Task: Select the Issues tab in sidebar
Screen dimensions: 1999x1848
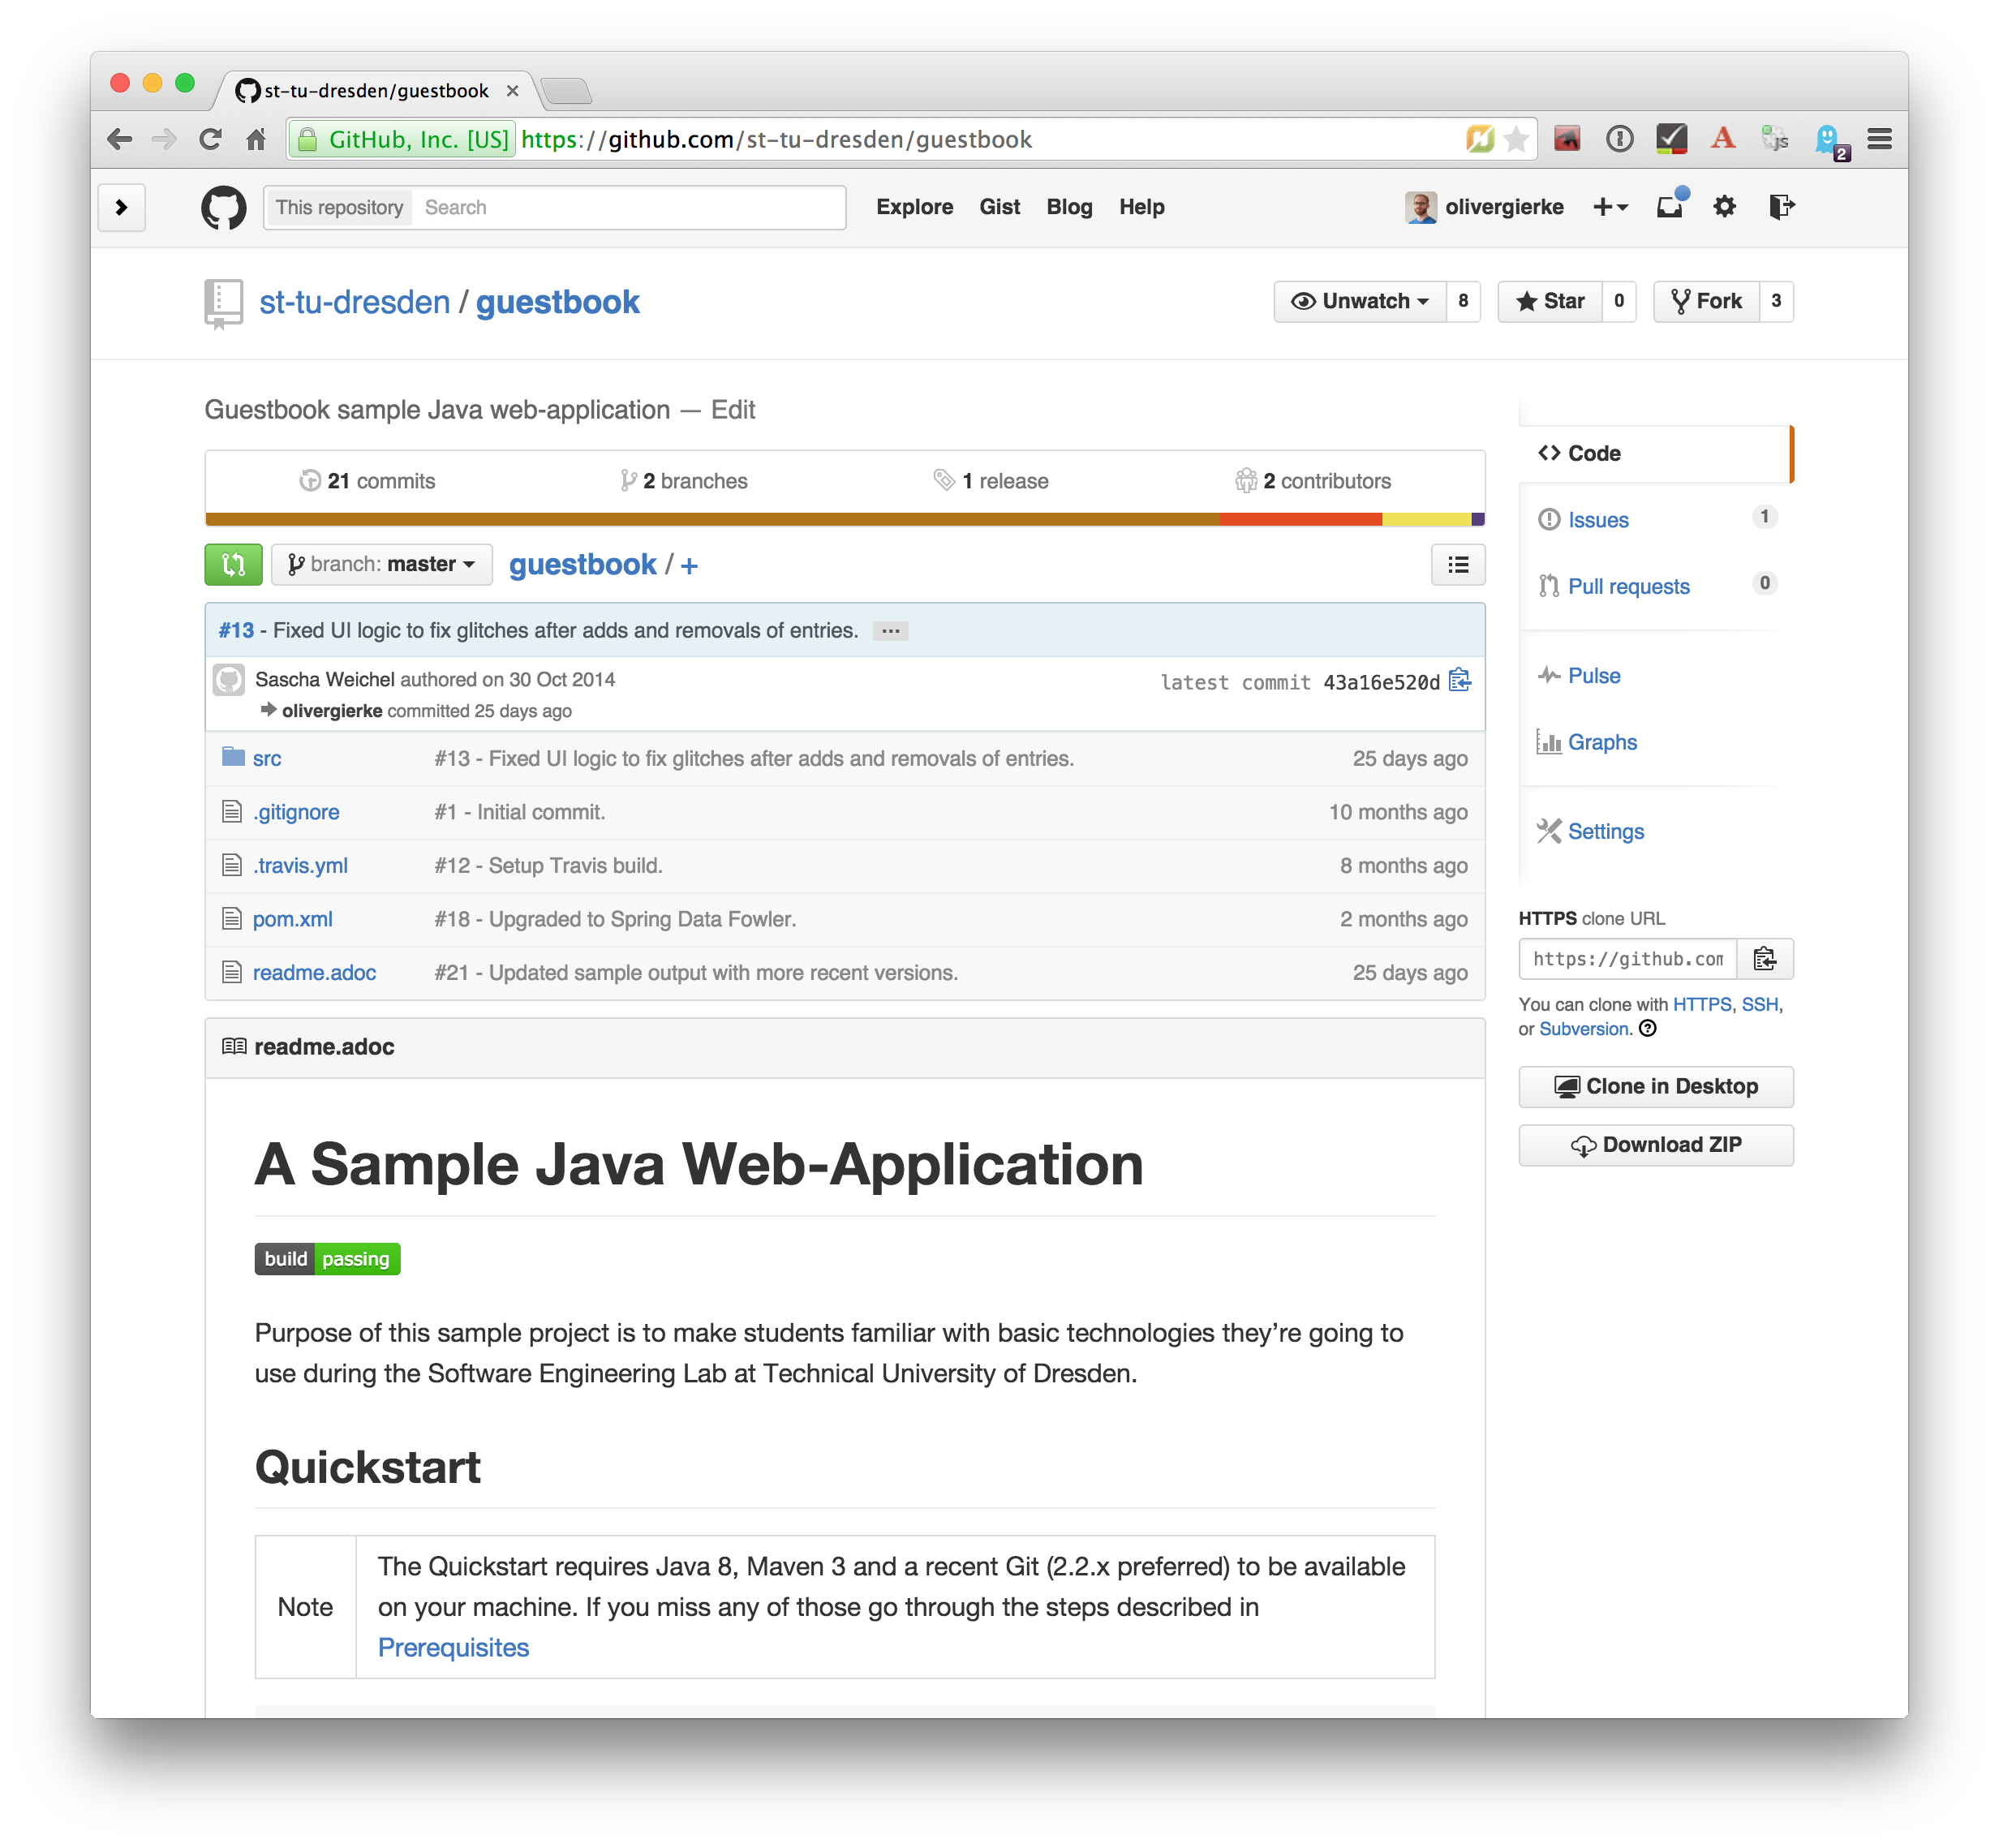Action: 1597,519
